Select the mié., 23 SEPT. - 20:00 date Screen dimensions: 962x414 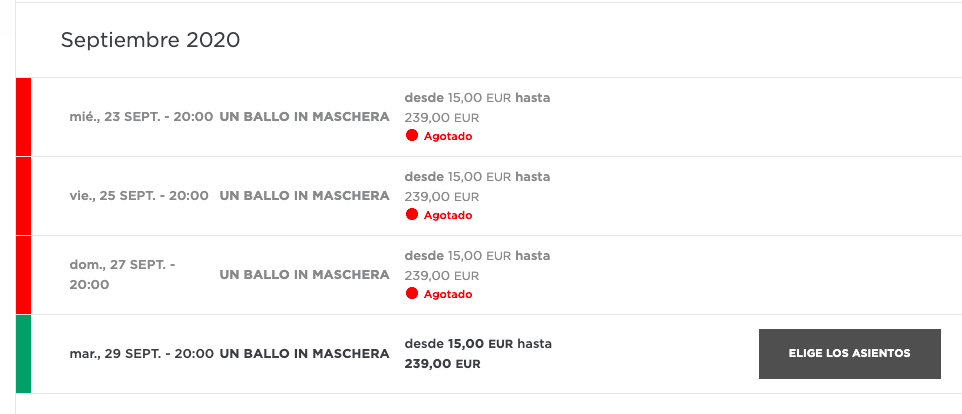pos(141,117)
